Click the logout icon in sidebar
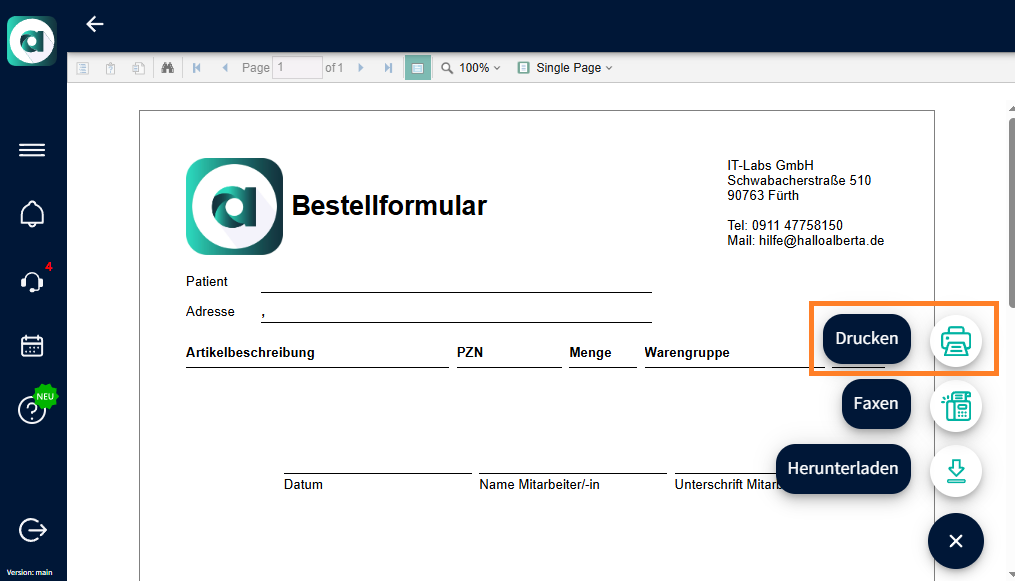The image size is (1015, 581). (x=32, y=530)
